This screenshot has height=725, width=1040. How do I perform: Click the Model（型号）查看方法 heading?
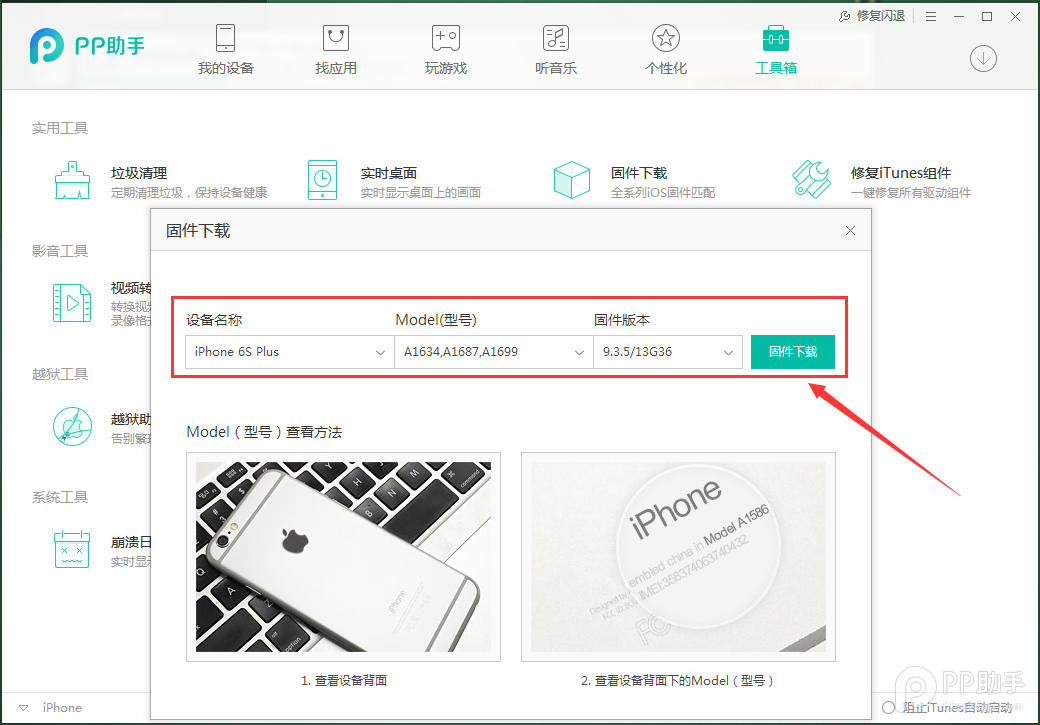(264, 432)
